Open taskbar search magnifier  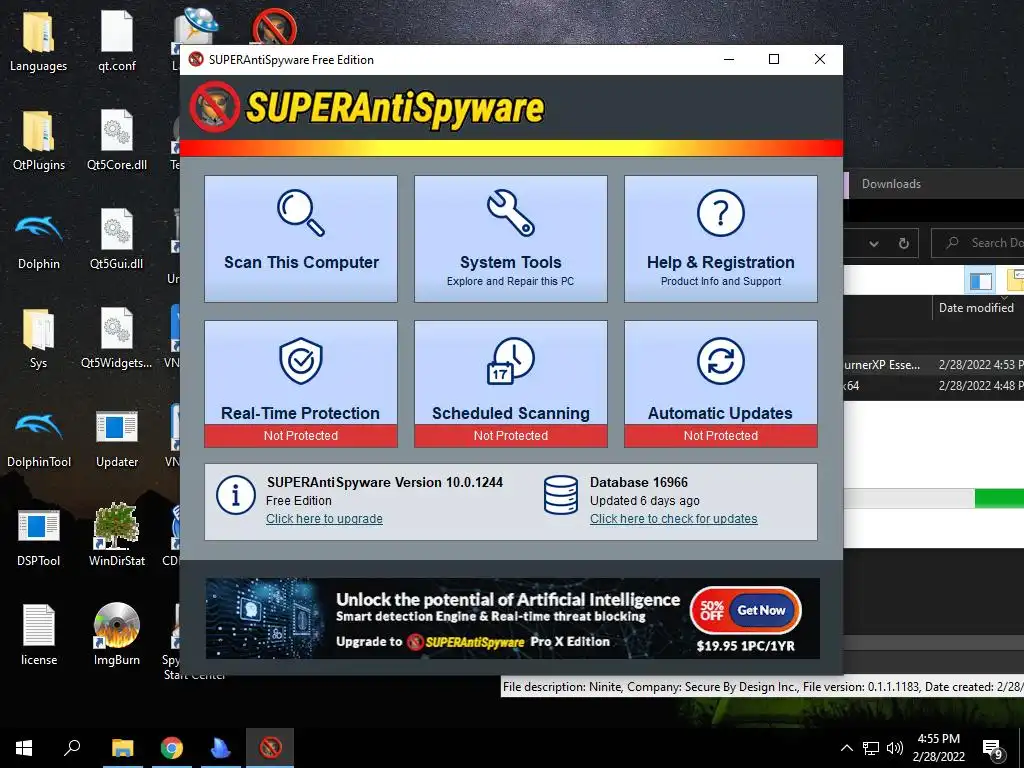click(72, 748)
